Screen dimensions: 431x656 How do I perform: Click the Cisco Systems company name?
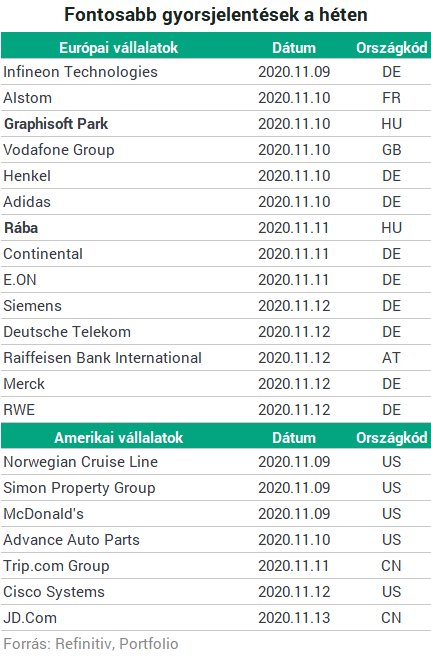(x=54, y=592)
